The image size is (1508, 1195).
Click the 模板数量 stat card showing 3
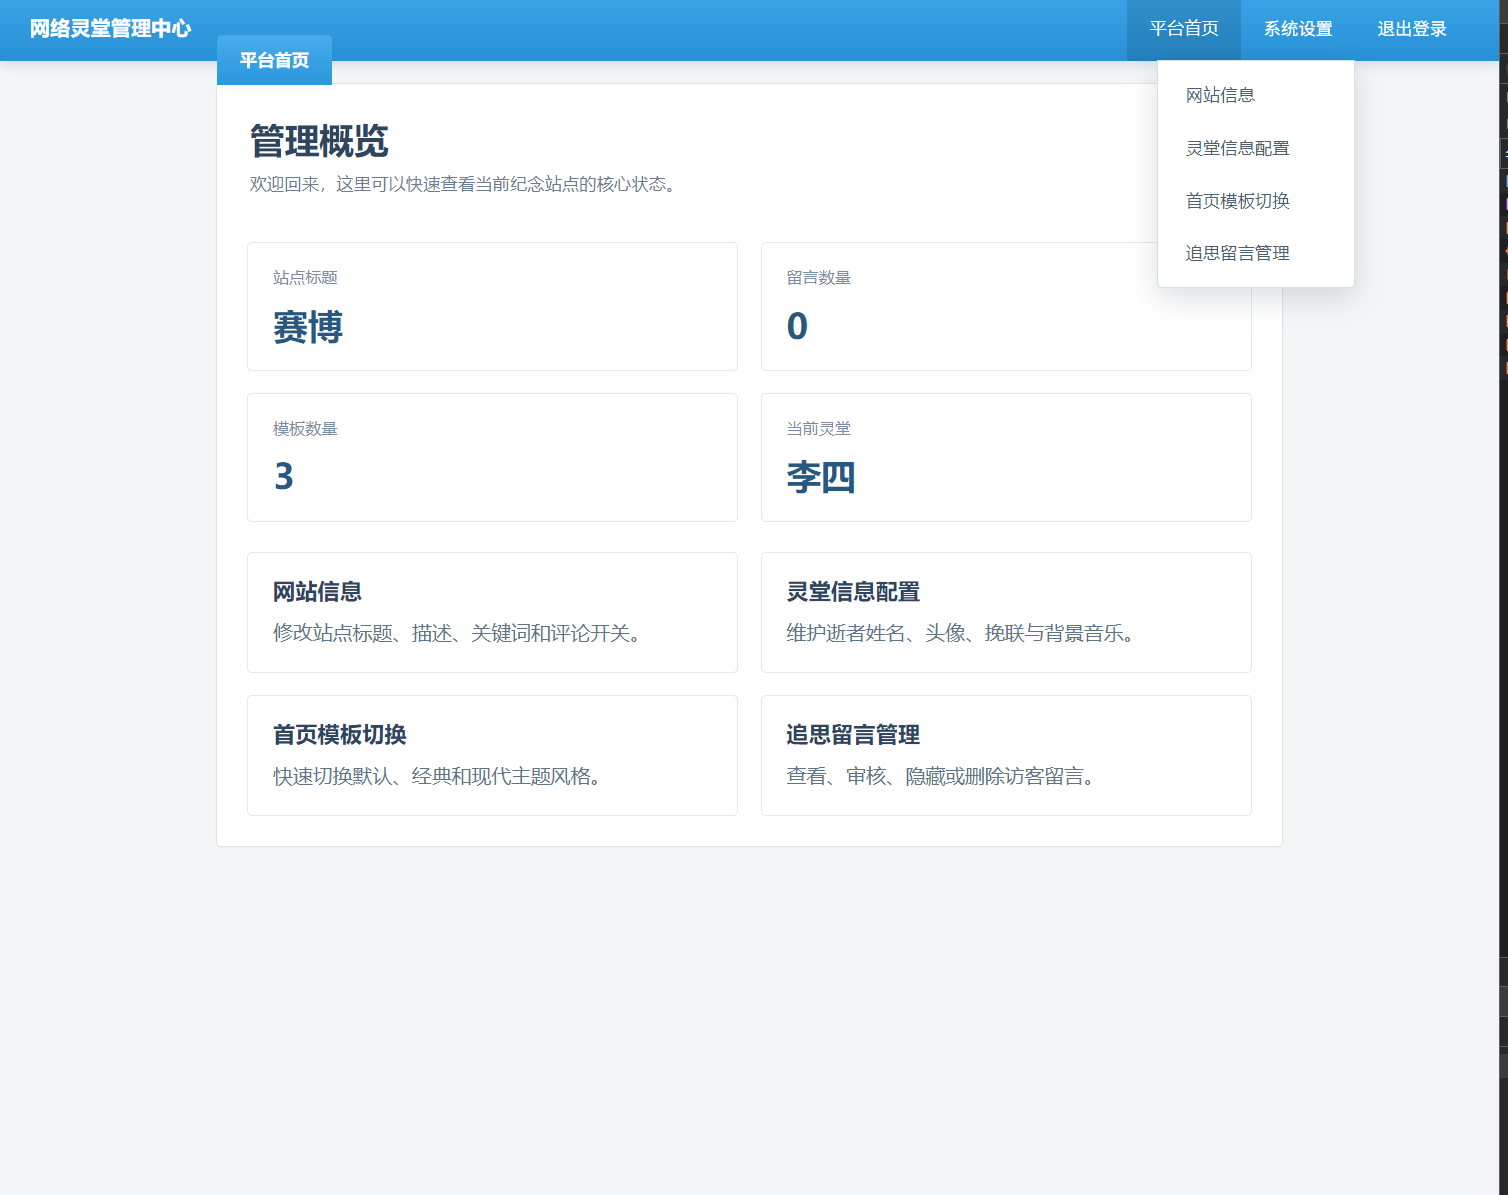(x=492, y=457)
